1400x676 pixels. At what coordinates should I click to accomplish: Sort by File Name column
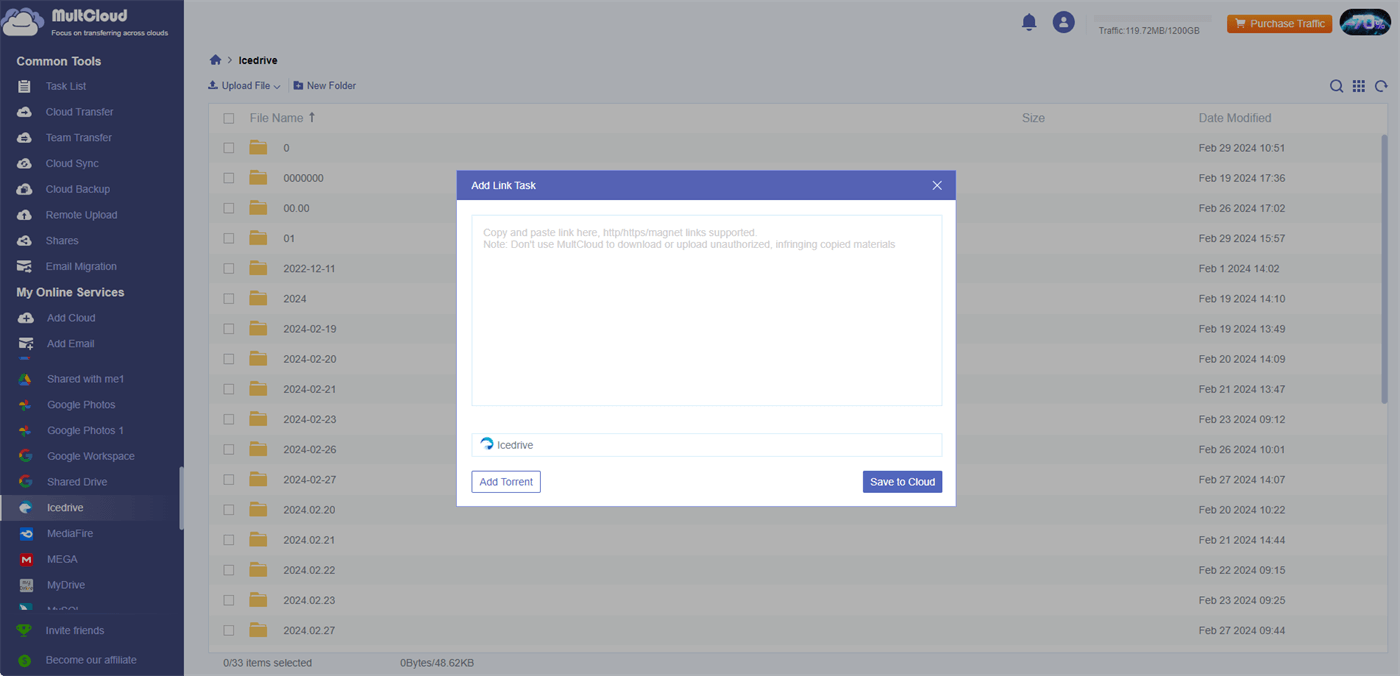pos(282,118)
